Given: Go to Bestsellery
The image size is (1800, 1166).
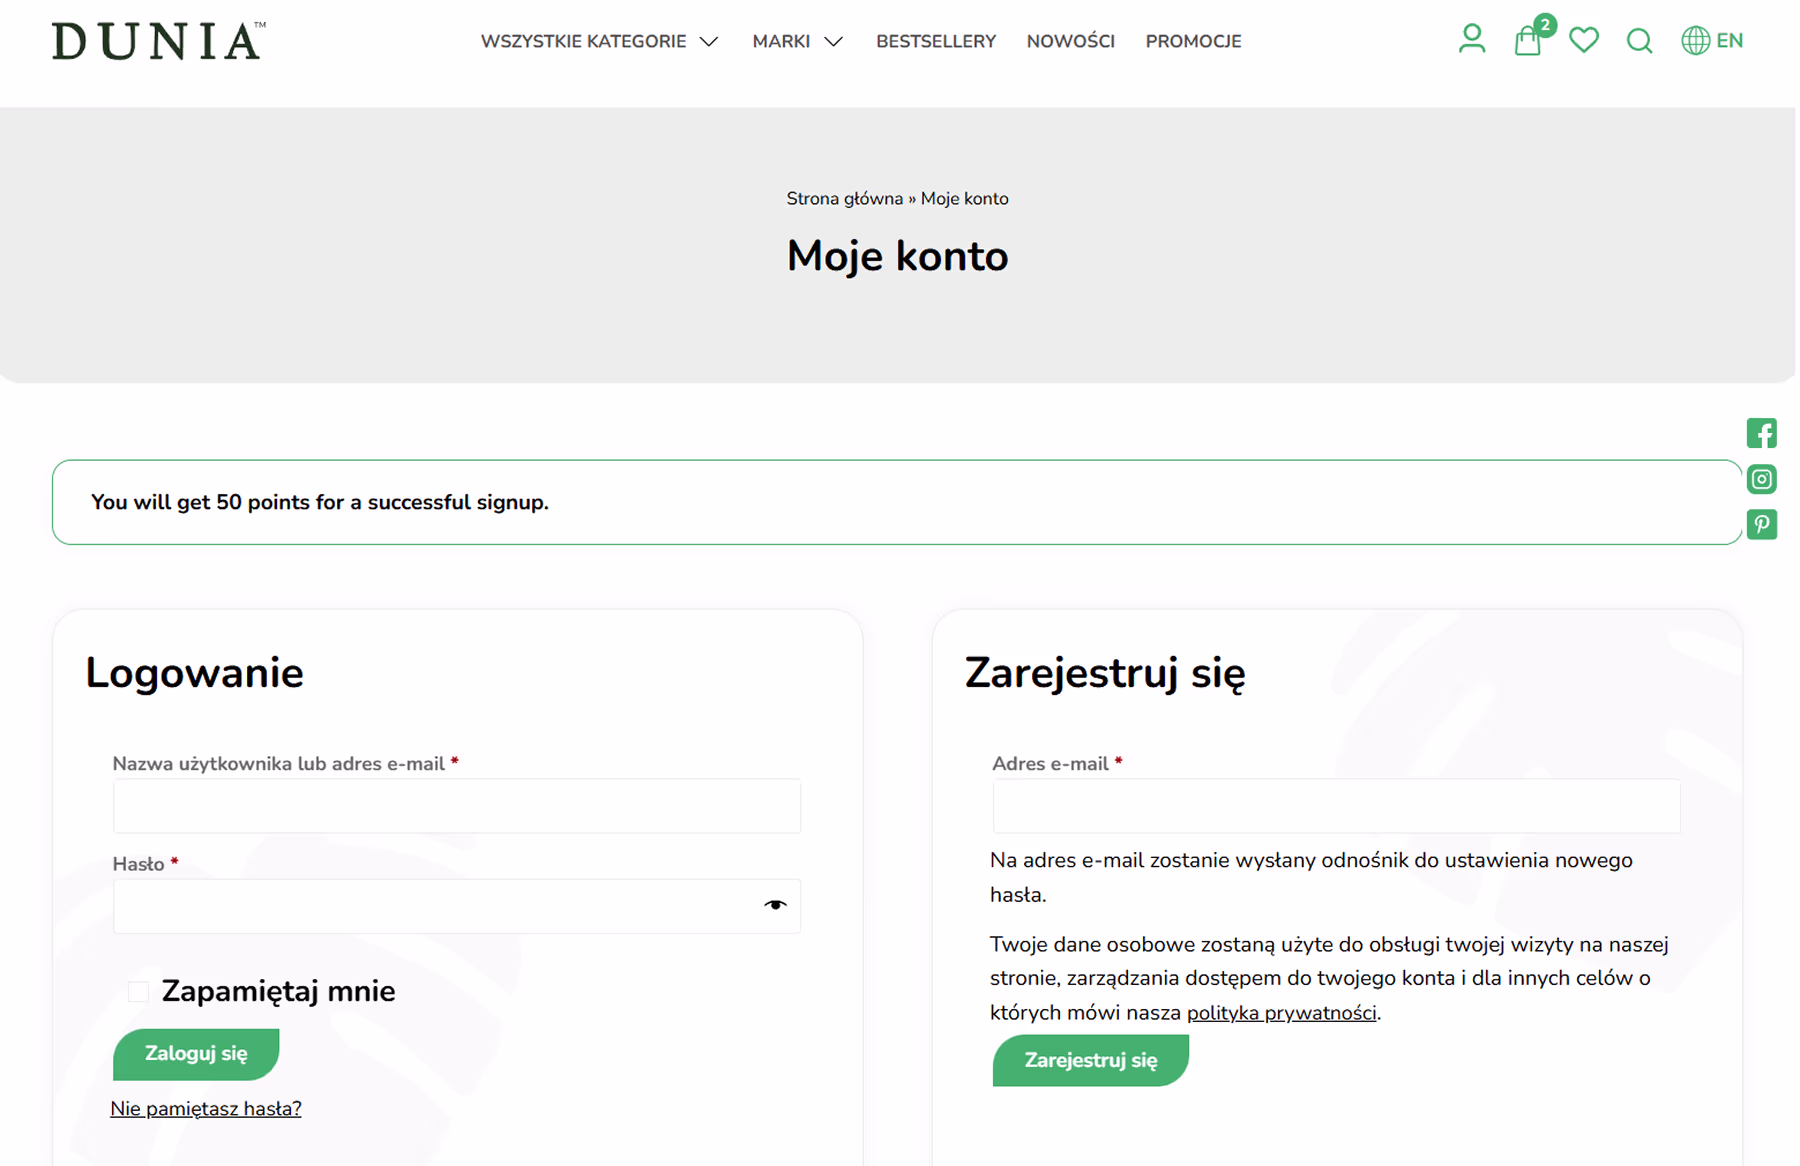Looking at the screenshot, I should click(936, 41).
